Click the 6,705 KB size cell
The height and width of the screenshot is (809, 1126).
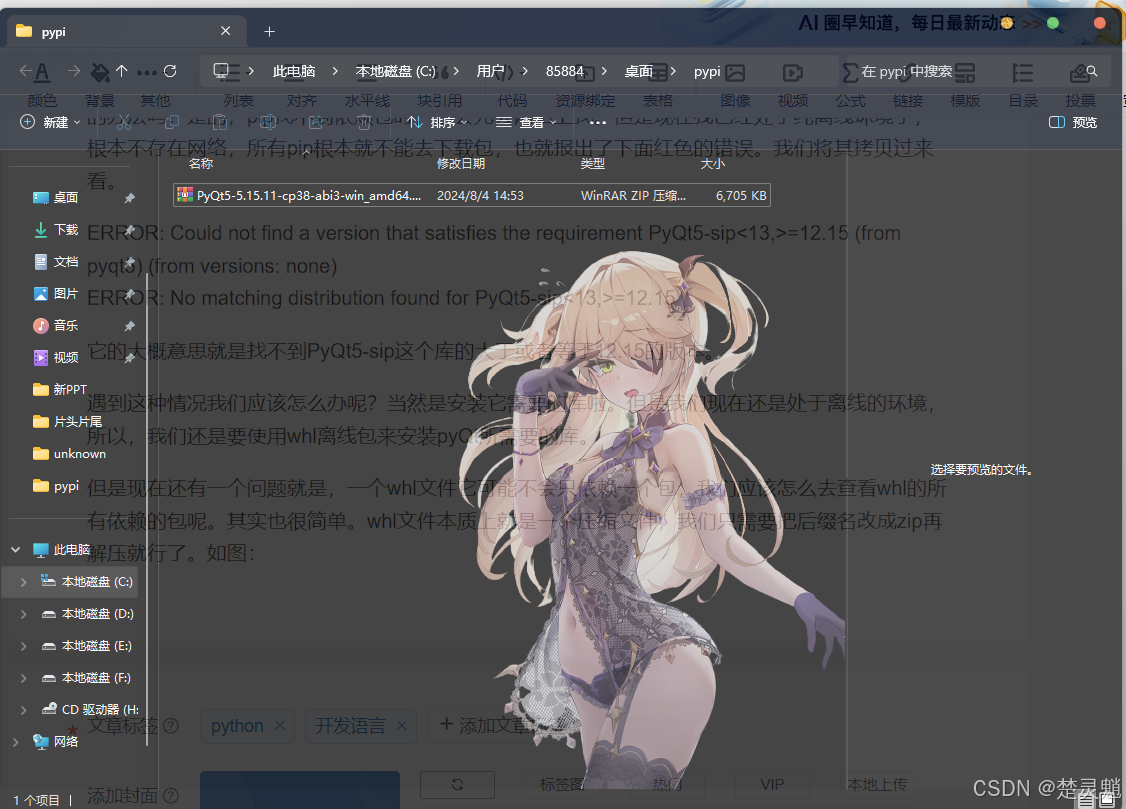(741, 195)
